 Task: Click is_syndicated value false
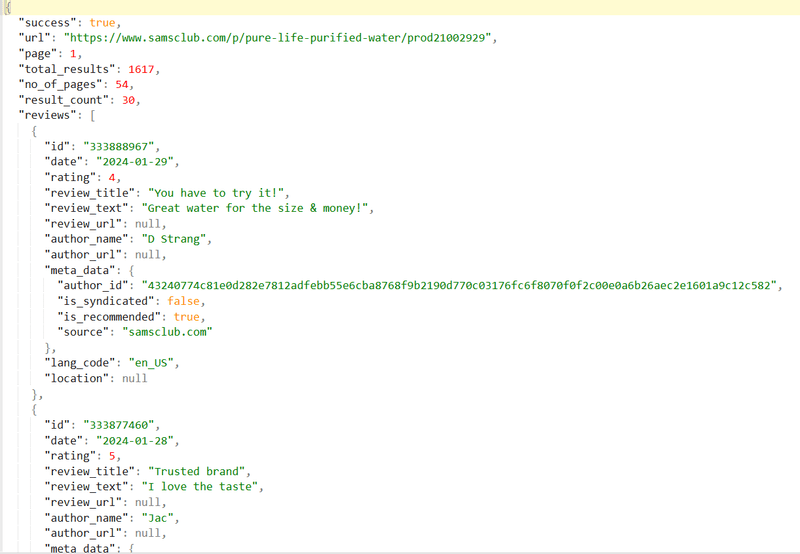point(183,301)
